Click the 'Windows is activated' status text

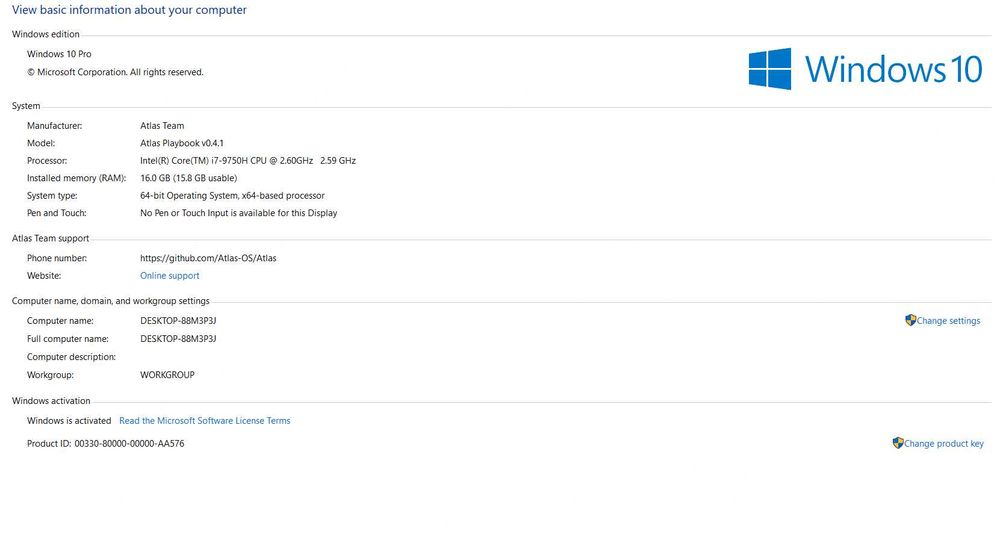(69, 421)
